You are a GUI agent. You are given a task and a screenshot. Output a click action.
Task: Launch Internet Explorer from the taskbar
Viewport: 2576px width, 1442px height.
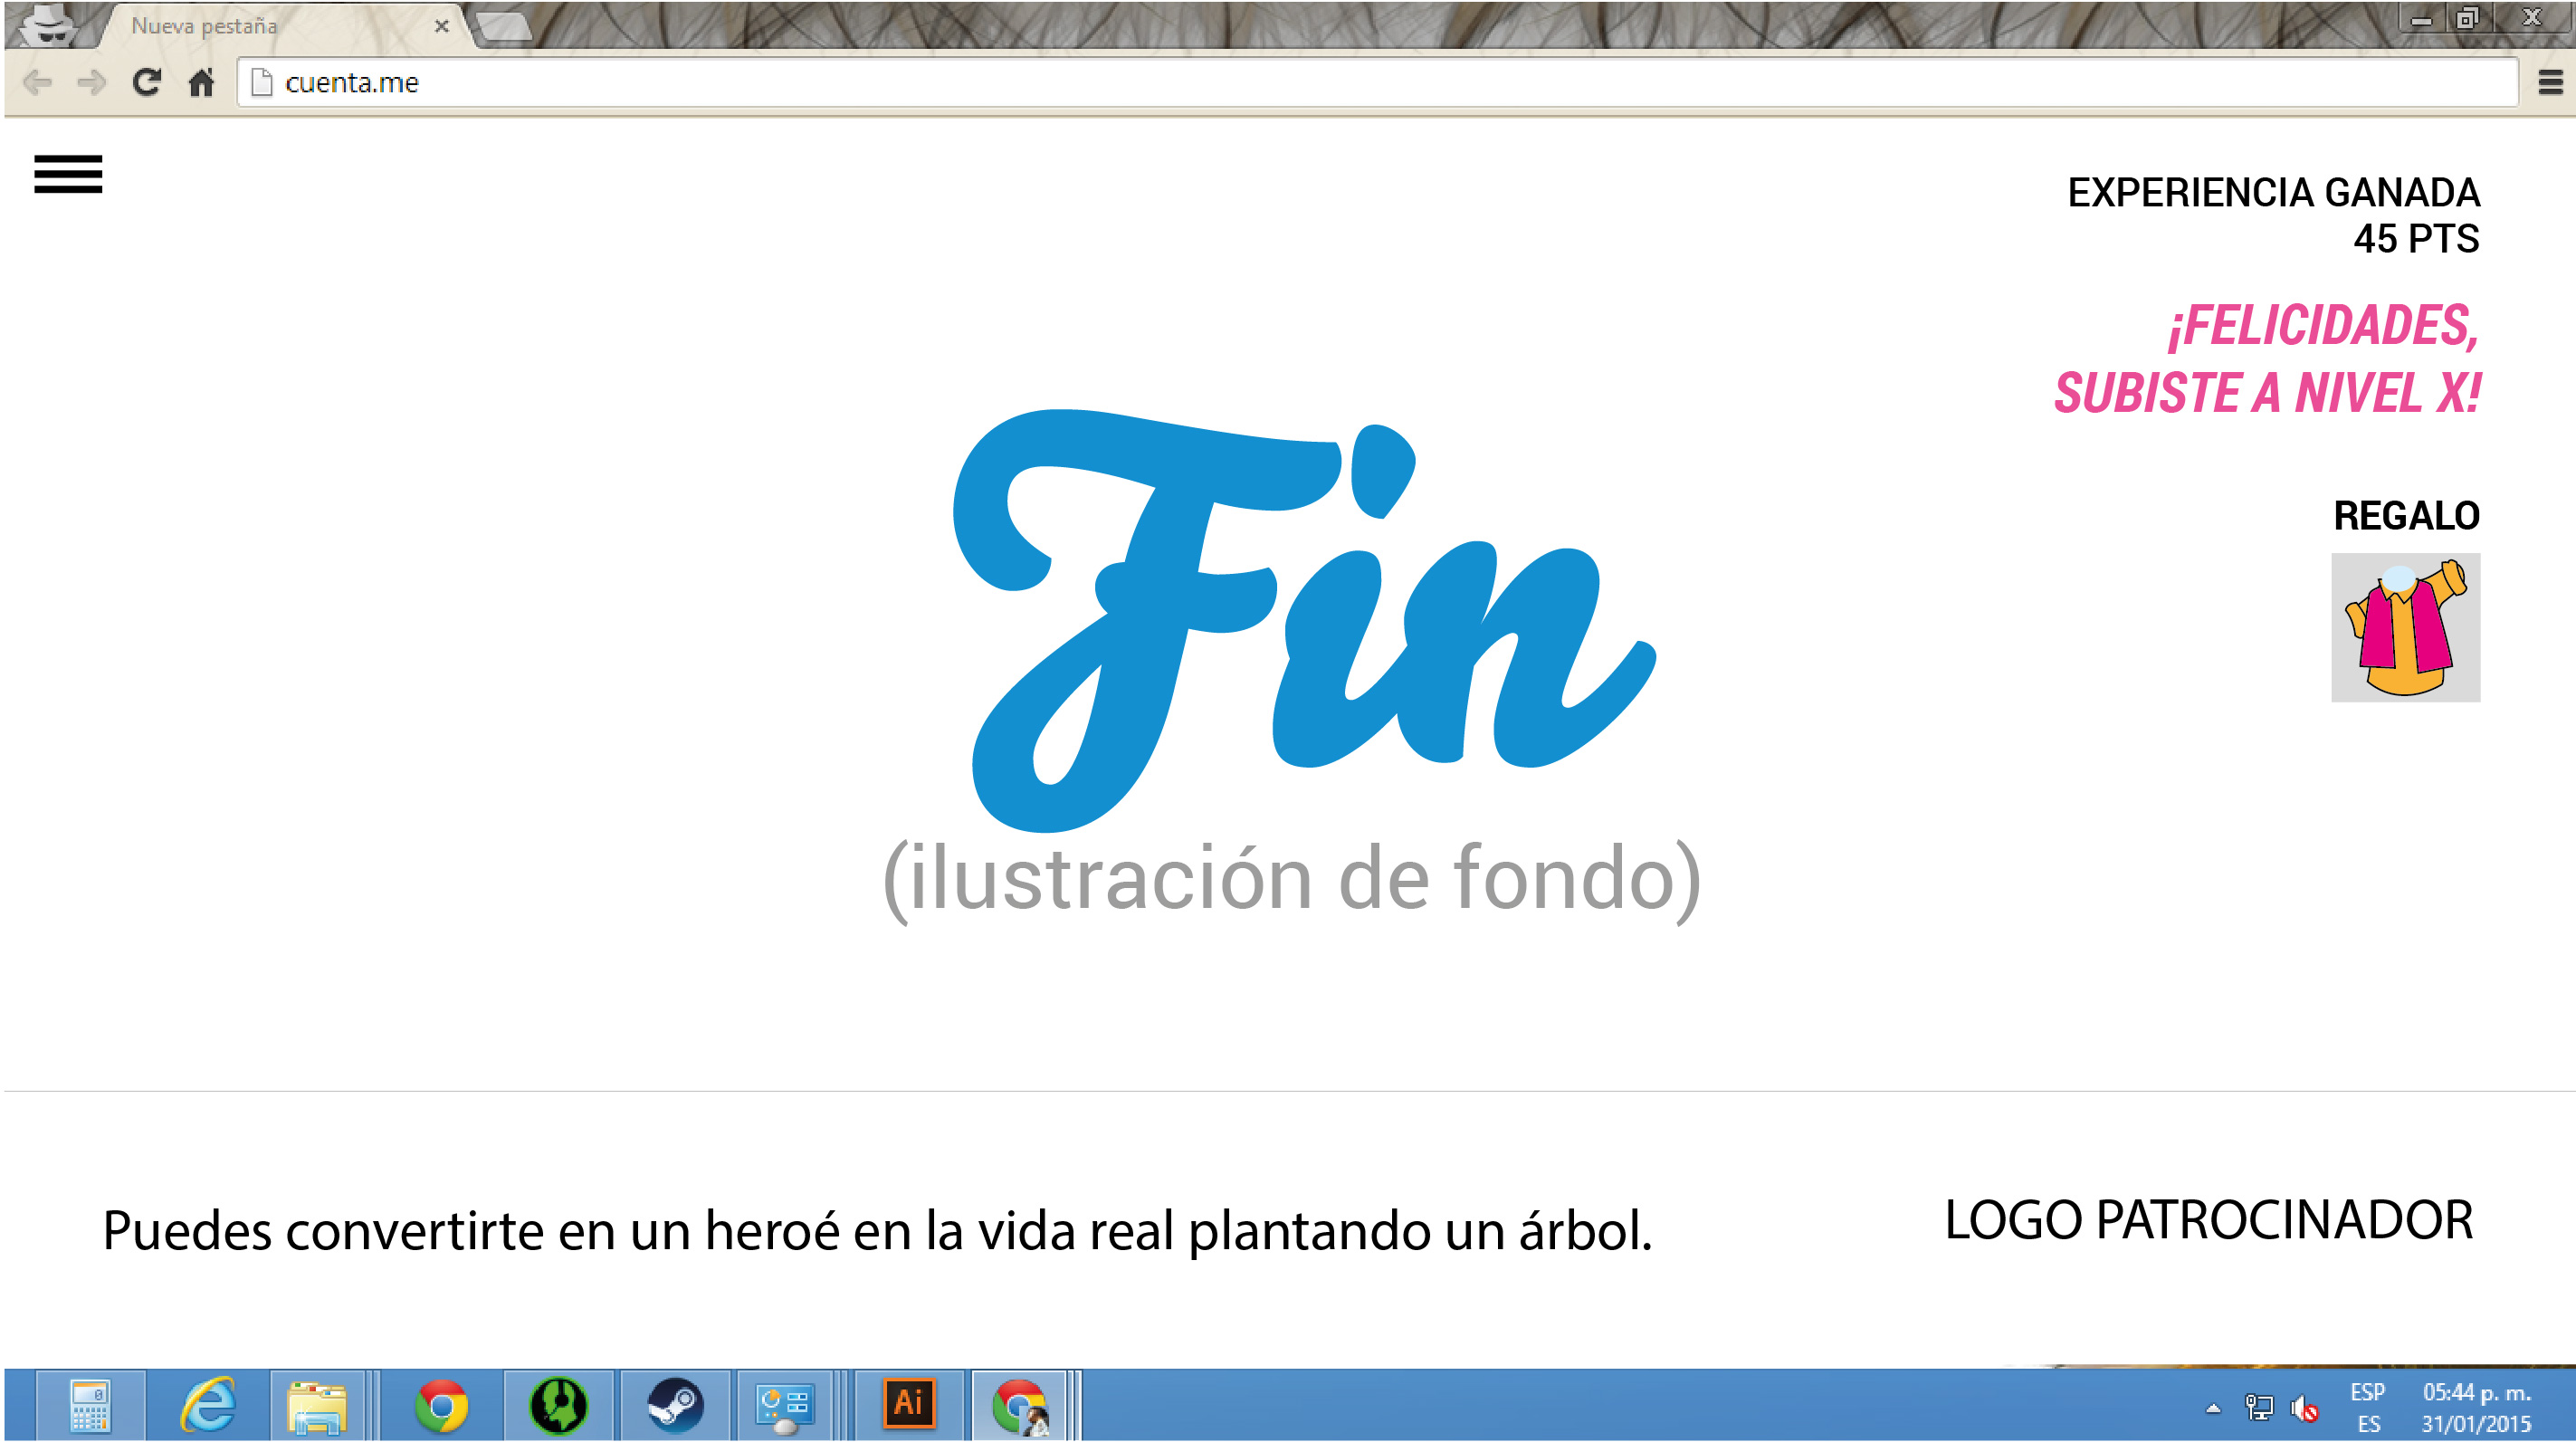pos(208,1405)
